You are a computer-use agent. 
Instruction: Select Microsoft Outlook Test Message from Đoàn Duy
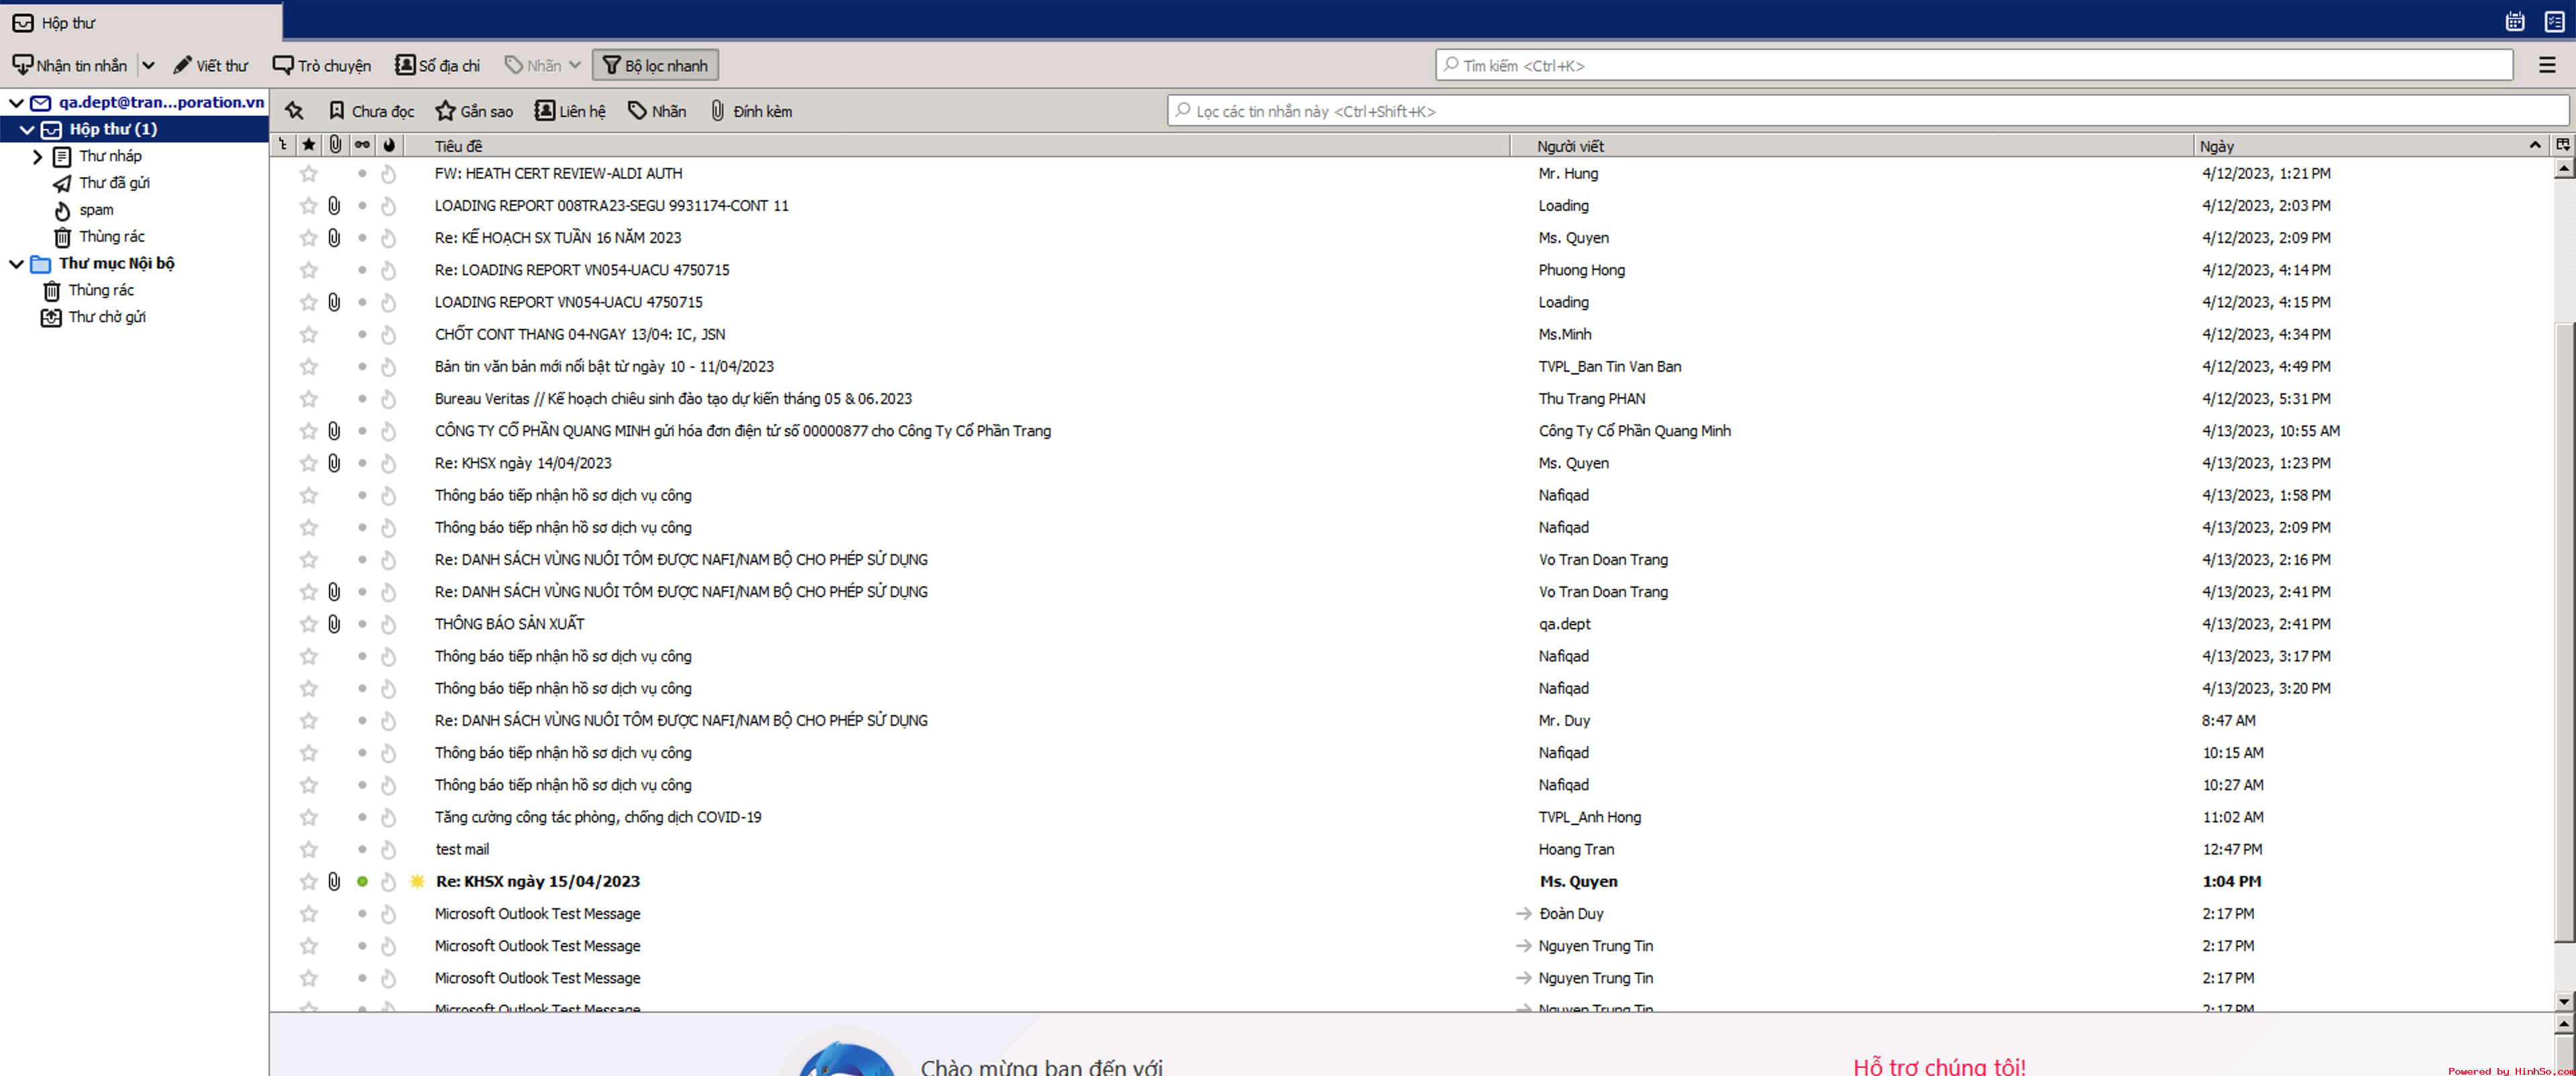coord(1412,914)
